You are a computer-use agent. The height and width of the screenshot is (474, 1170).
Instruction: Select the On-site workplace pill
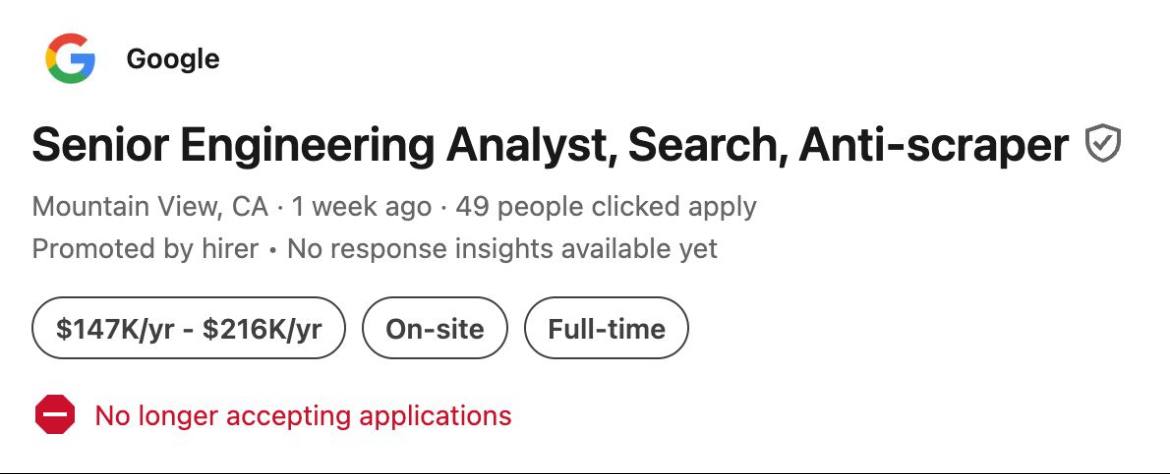(x=434, y=328)
